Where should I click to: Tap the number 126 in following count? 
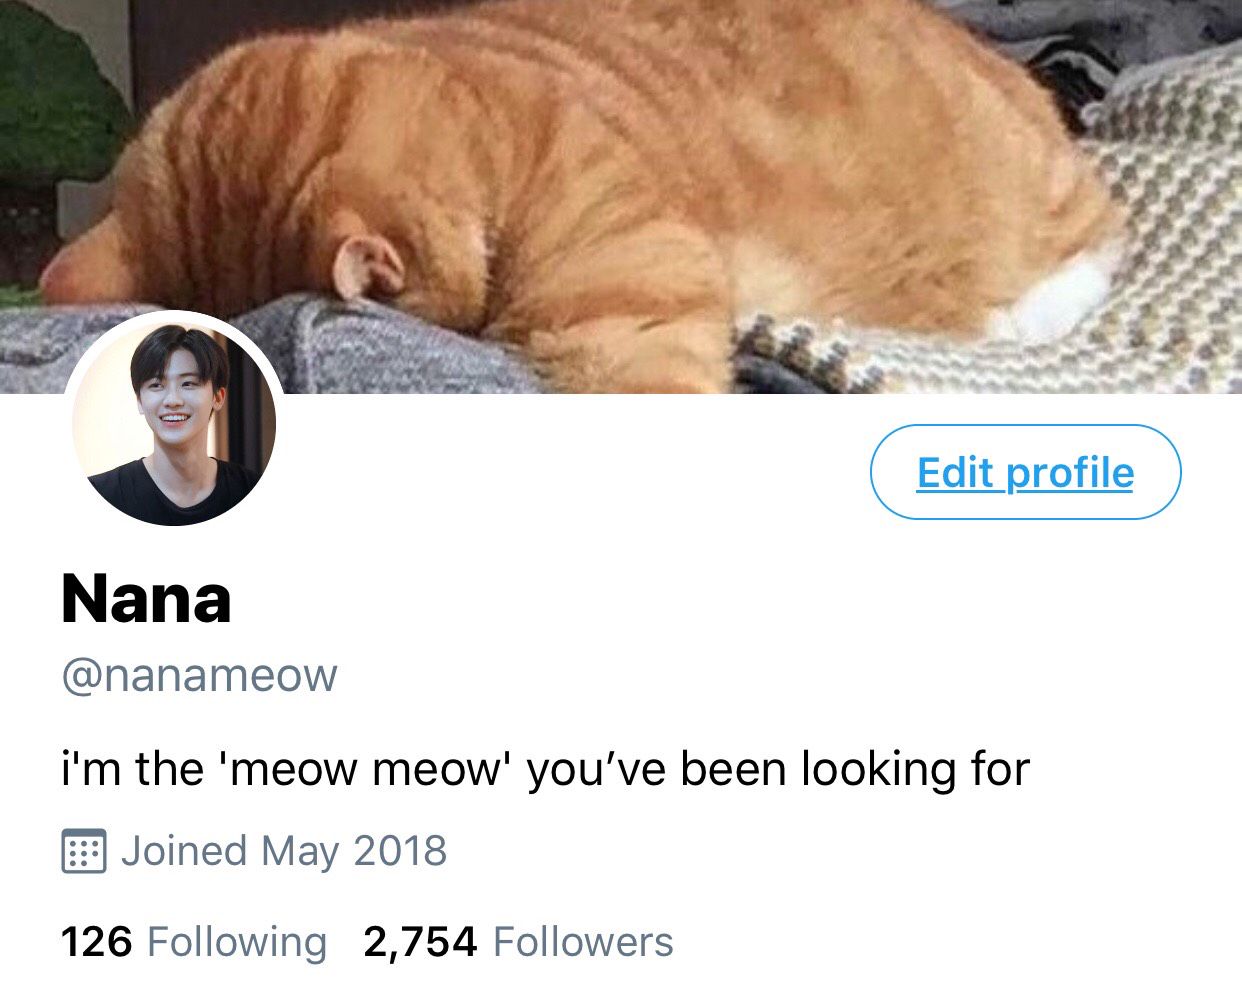click(x=96, y=942)
